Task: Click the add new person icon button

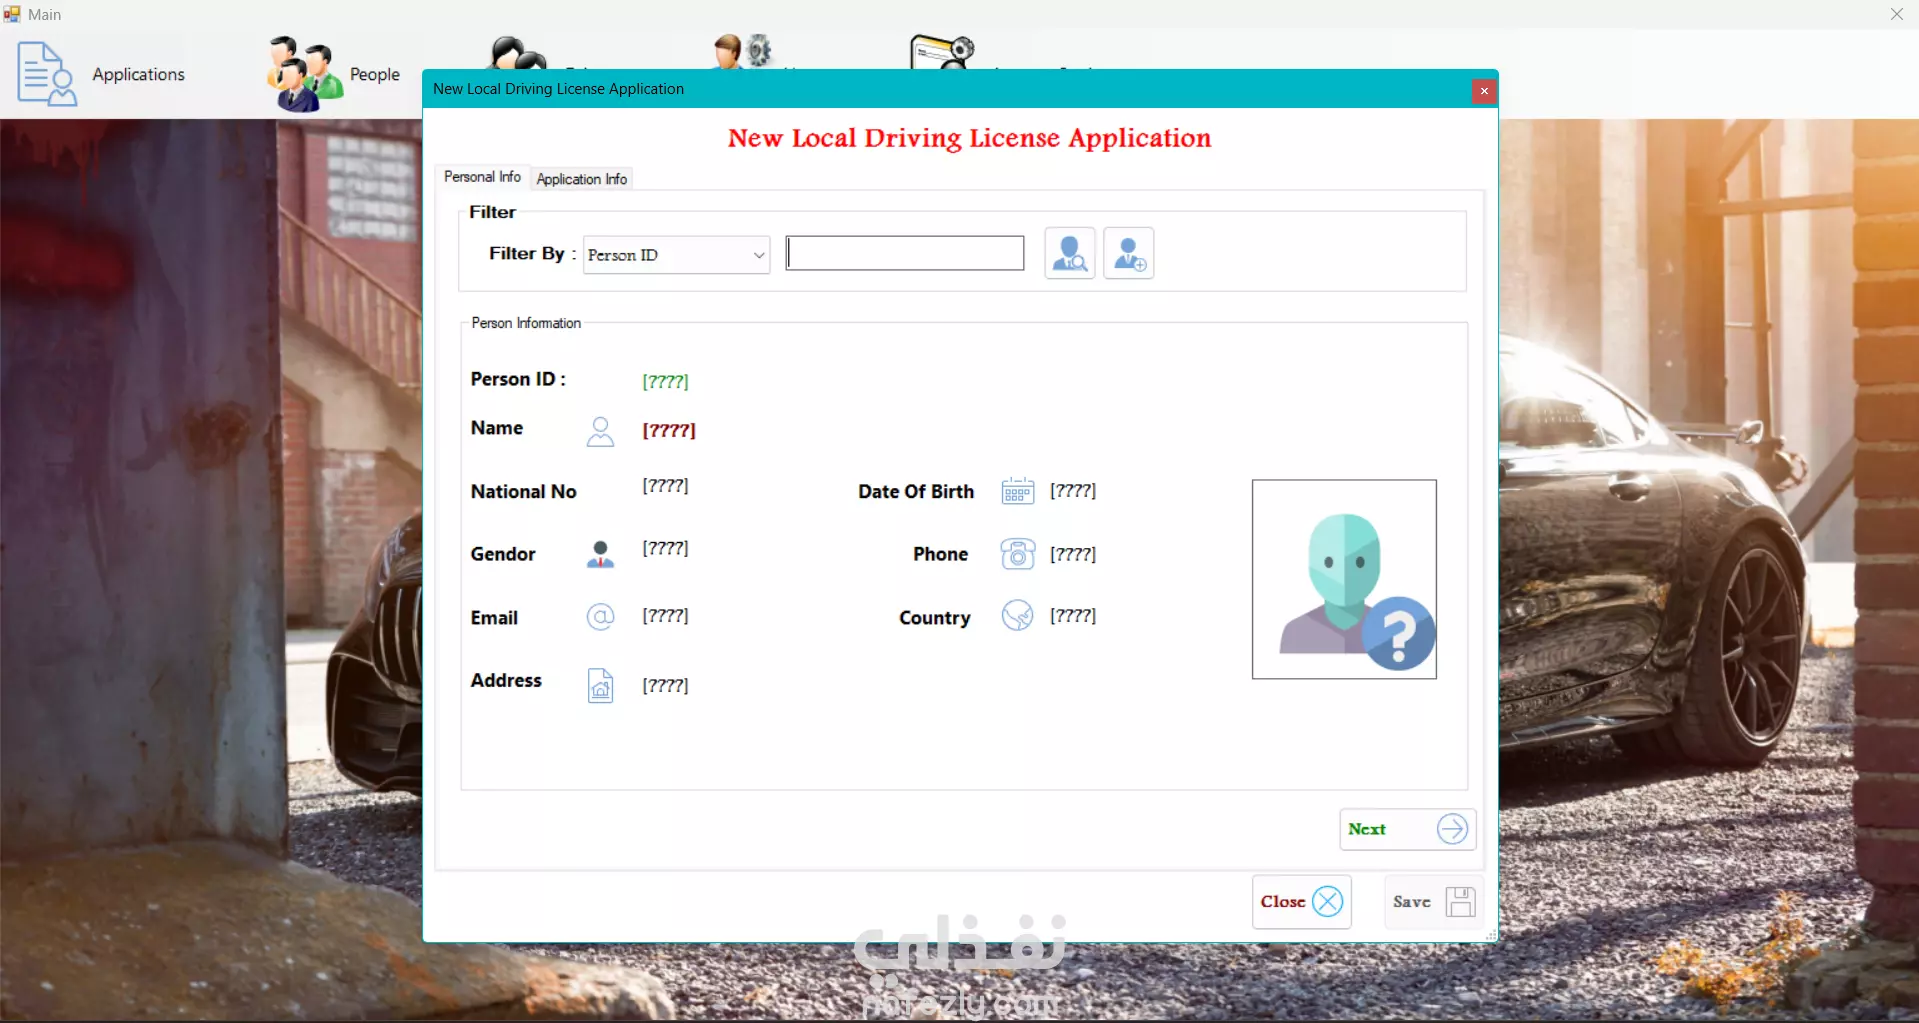Action: pyautogui.click(x=1129, y=253)
